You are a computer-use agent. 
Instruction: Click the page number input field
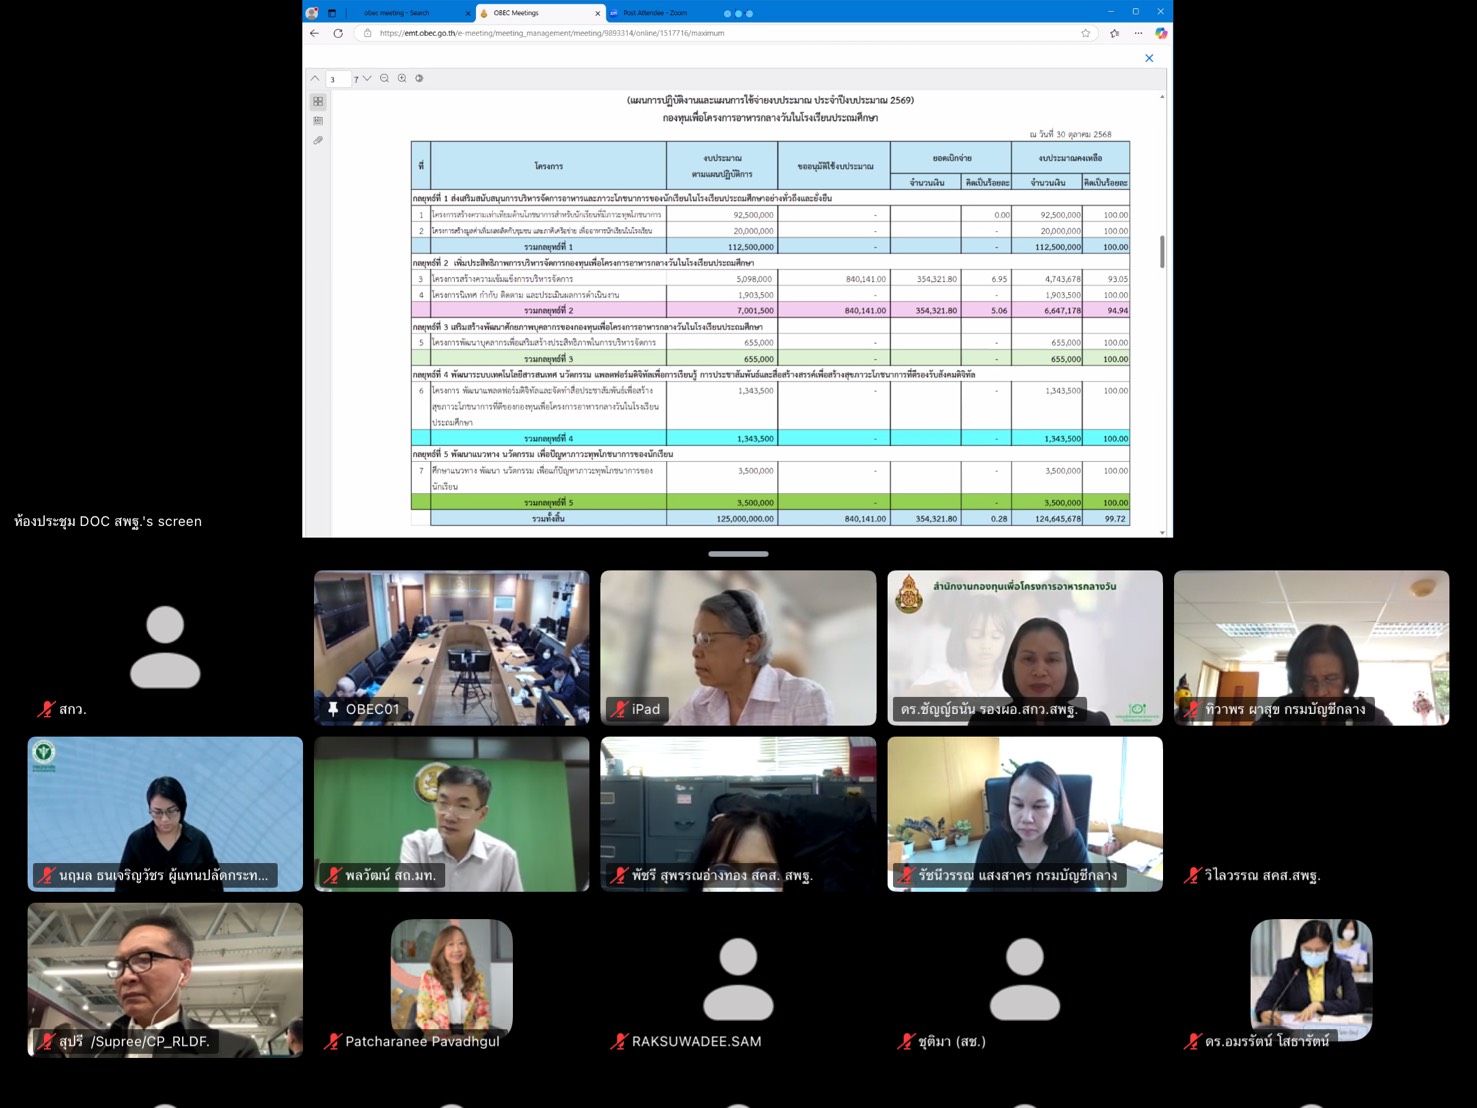coord(338,79)
